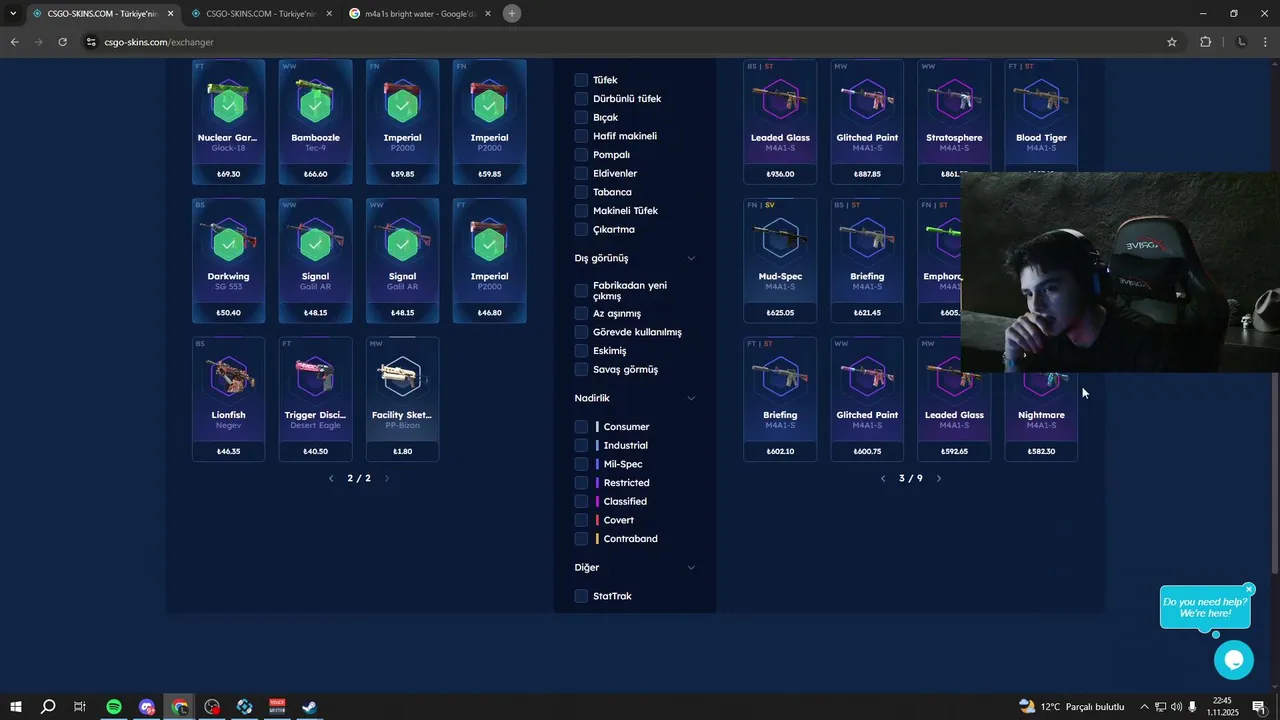Click the address bar URL
Image resolution: width=1280 pixels, height=720 pixels.
(159, 42)
